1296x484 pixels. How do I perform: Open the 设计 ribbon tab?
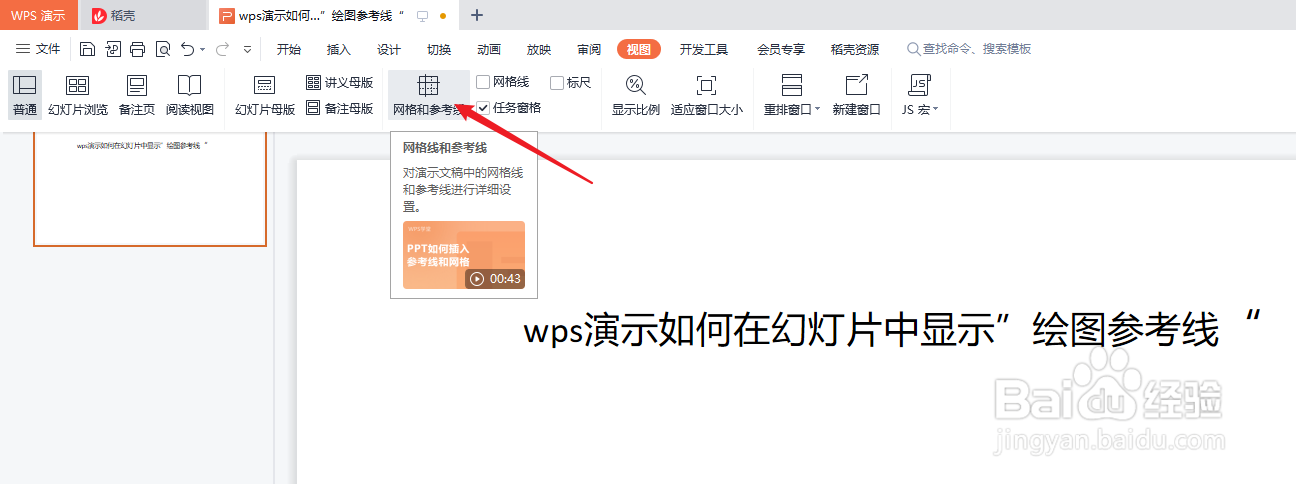pyautogui.click(x=389, y=49)
